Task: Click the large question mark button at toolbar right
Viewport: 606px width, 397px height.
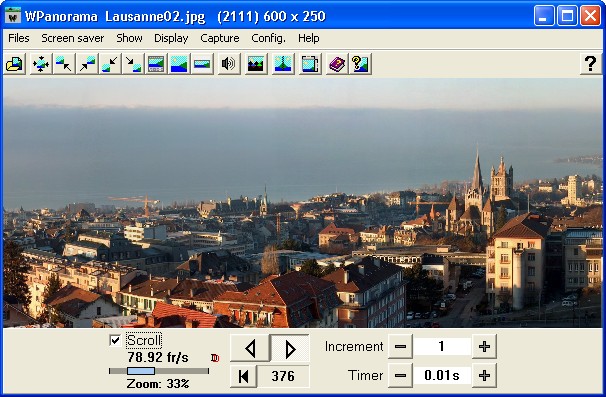Action: click(590, 64)
